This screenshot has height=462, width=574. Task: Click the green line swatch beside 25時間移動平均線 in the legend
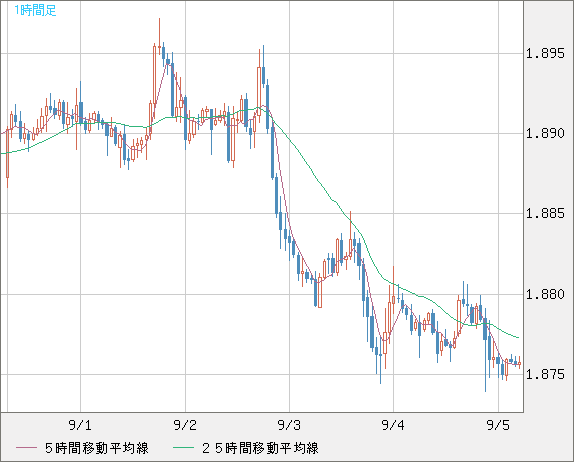click(x=183, y=448)
